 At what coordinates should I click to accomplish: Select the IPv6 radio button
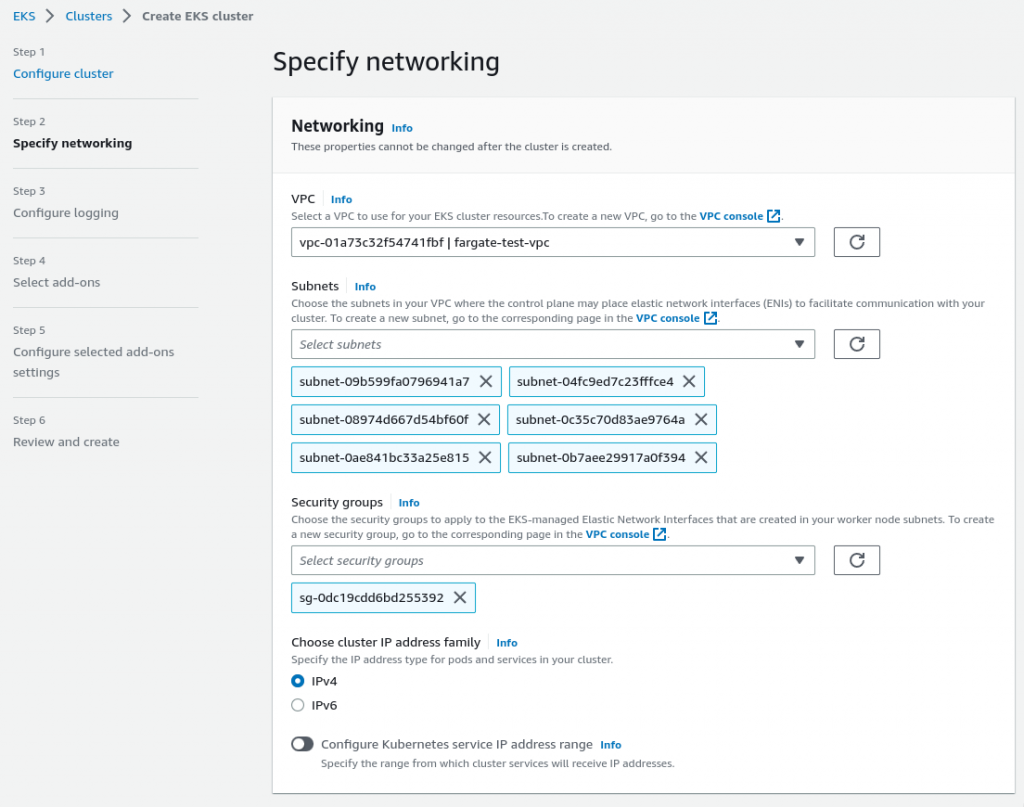click(297, 703)
